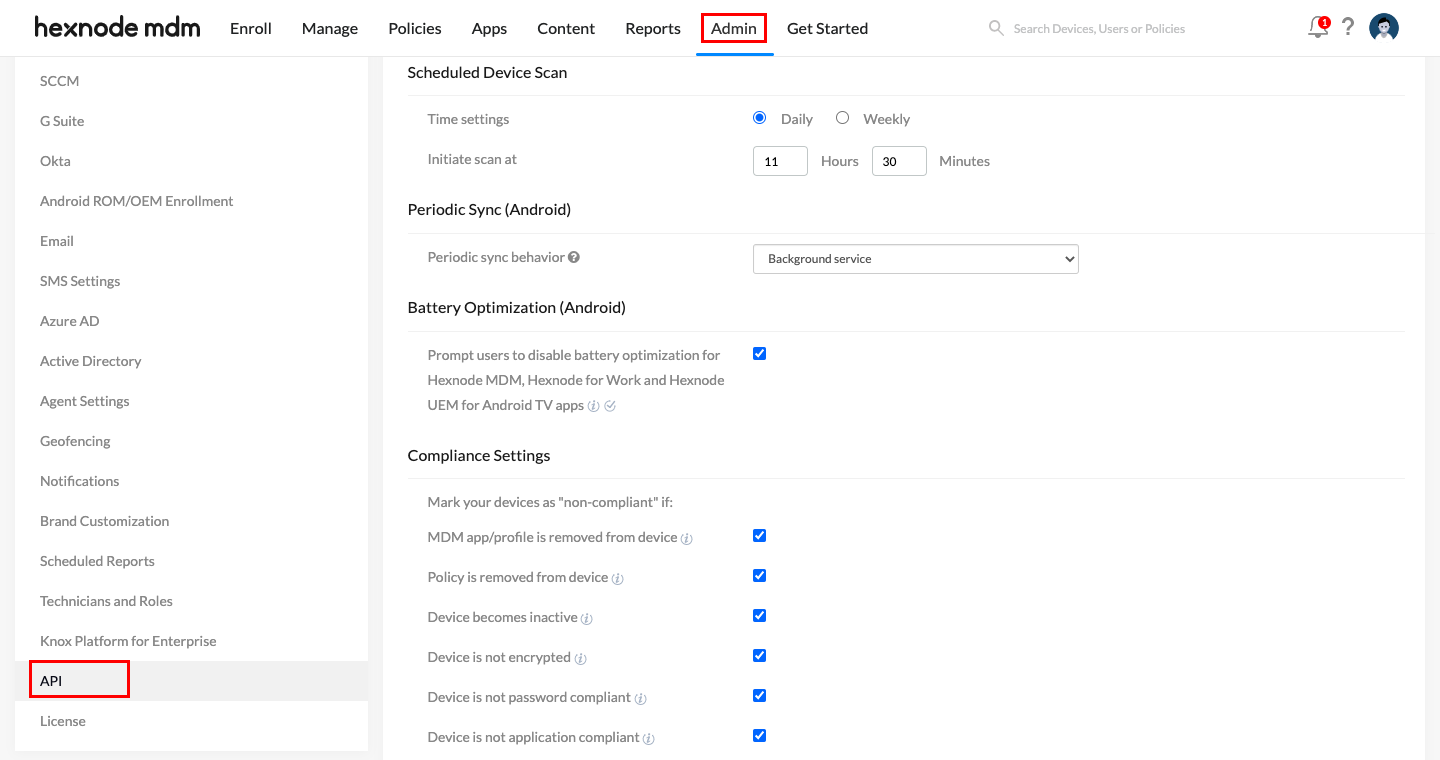Open License in the sidebar

[62, 721]
